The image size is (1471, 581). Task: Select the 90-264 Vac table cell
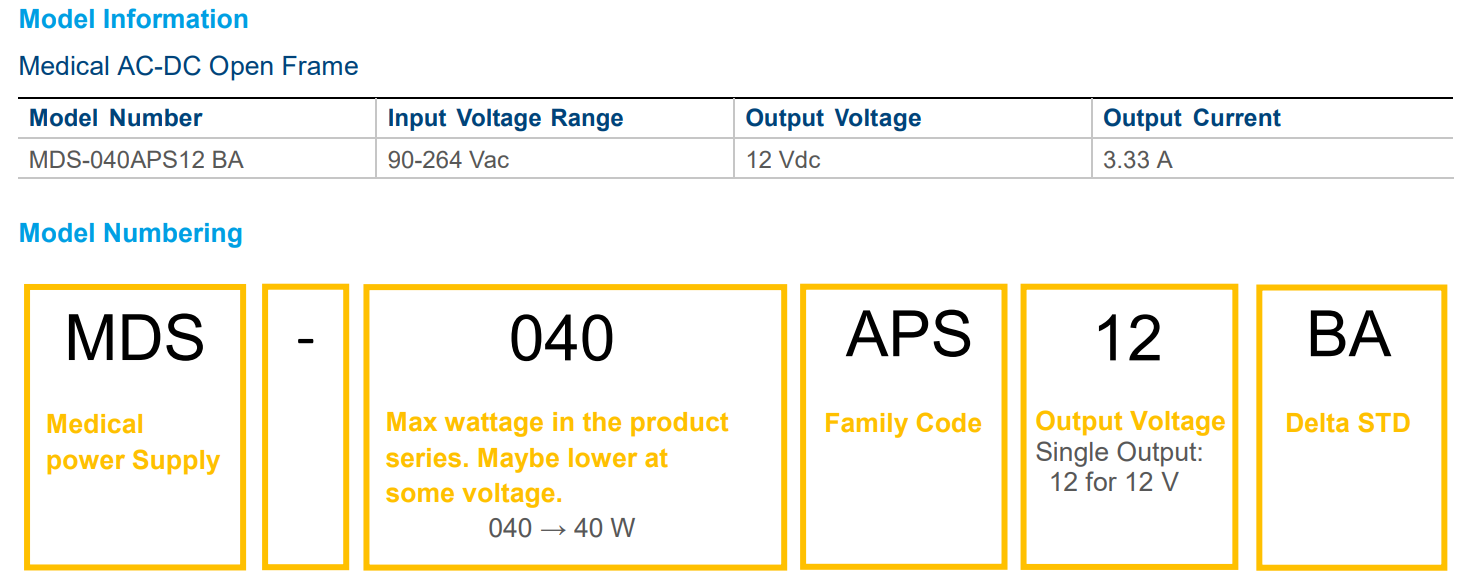pos(448,160)
